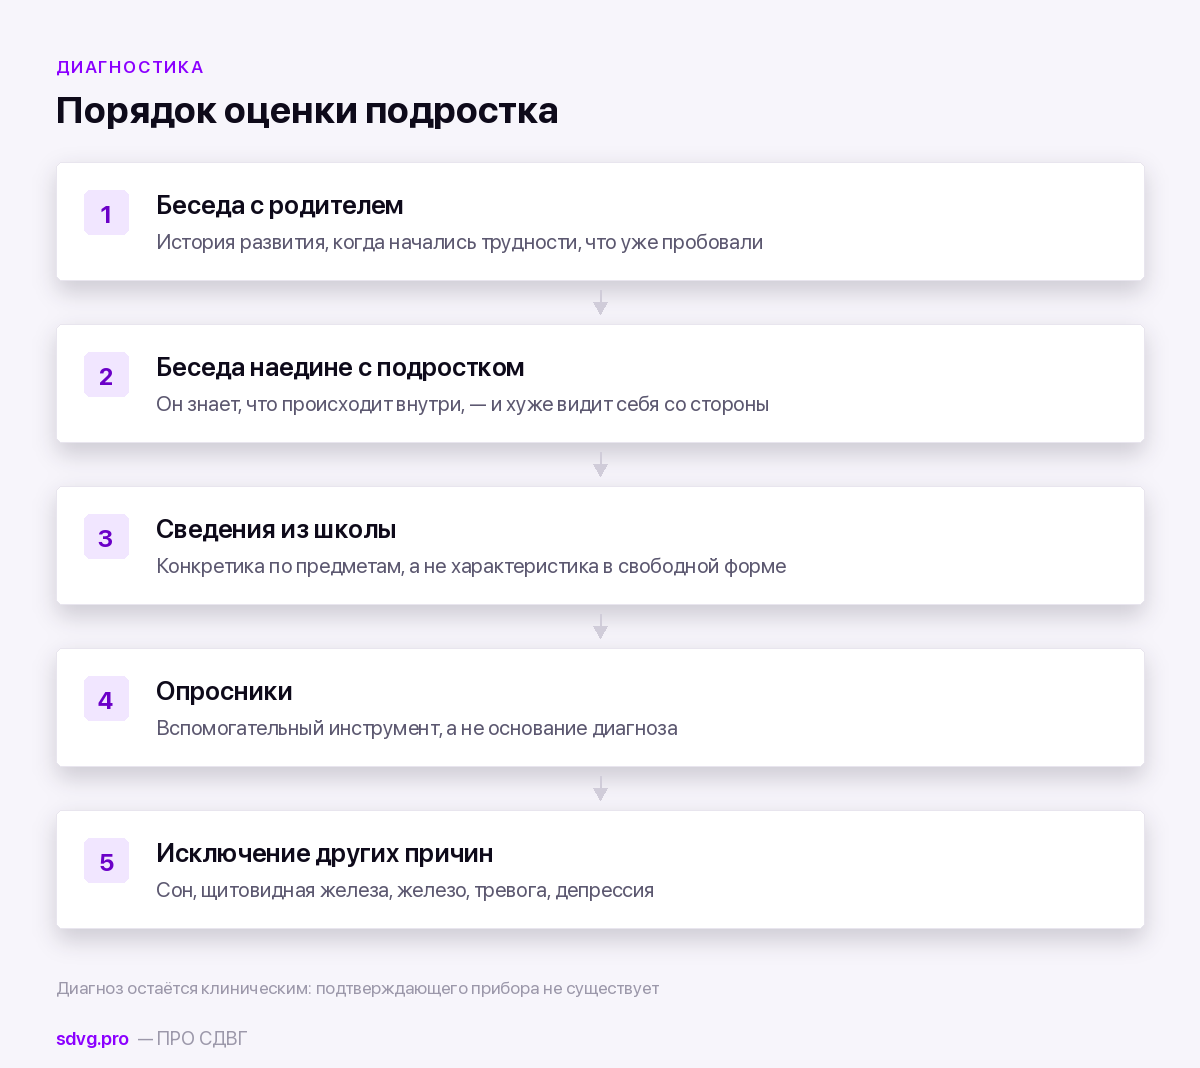Image resolution: width=1200 pixels, height=1068 pixels.
Task: Click the heading 'Исключение других причин'
Action: point(325,853)
